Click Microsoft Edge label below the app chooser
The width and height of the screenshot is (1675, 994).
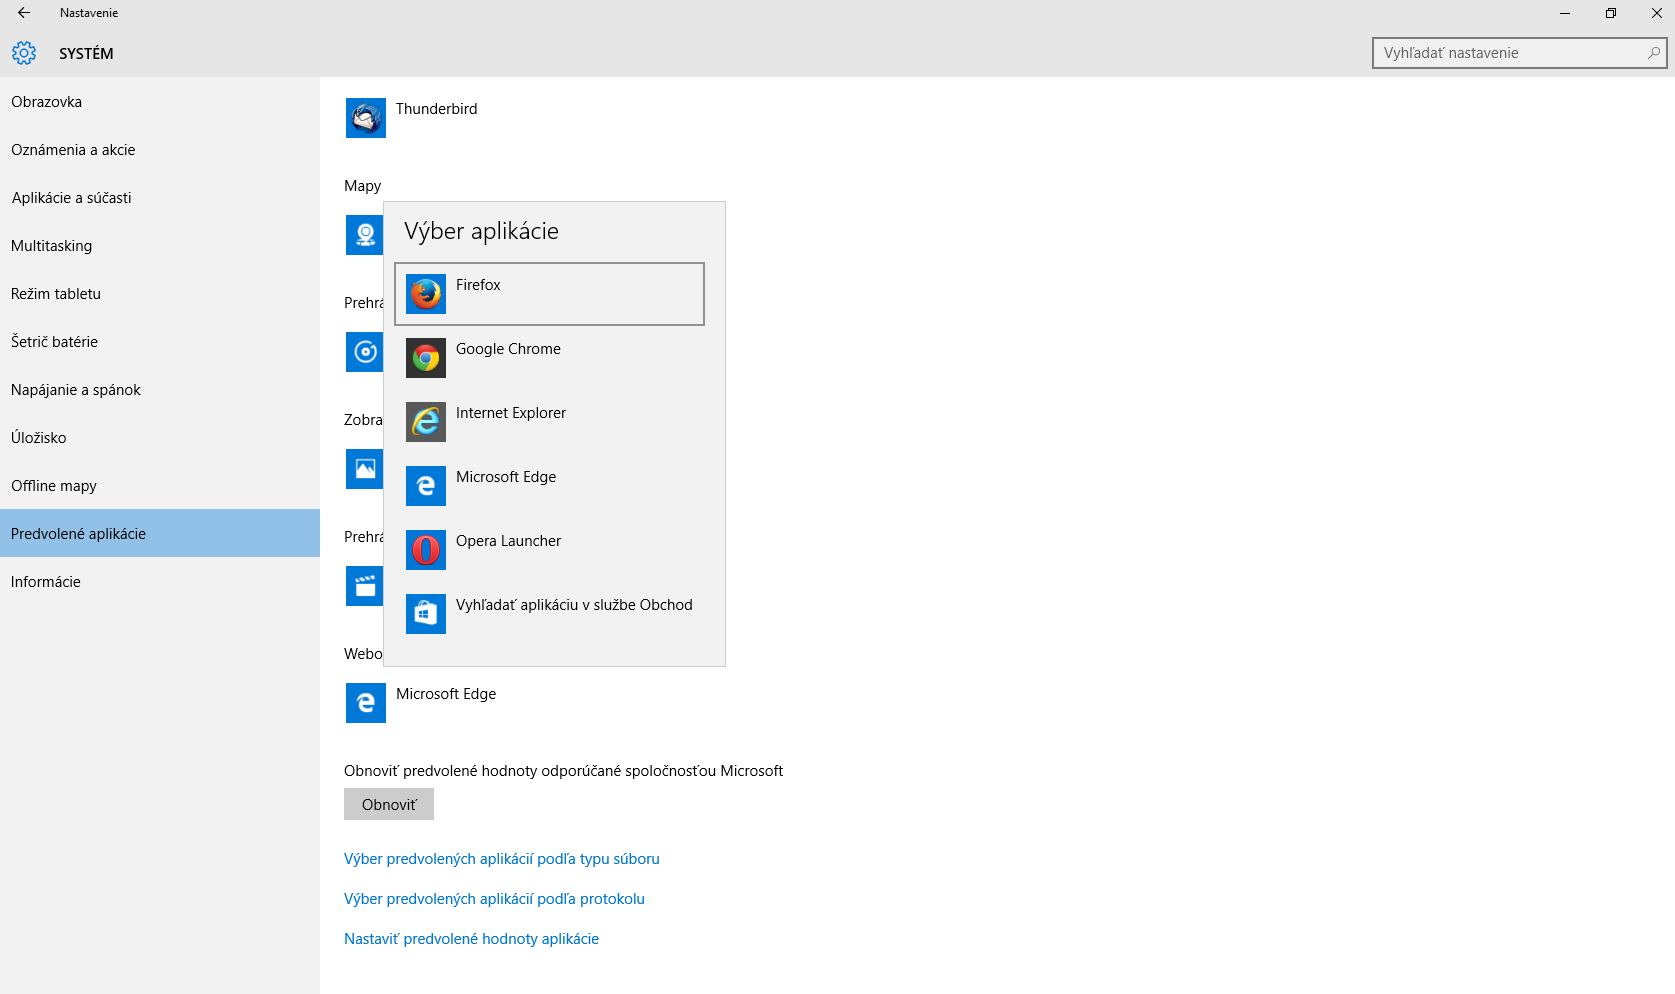[446, 694]
